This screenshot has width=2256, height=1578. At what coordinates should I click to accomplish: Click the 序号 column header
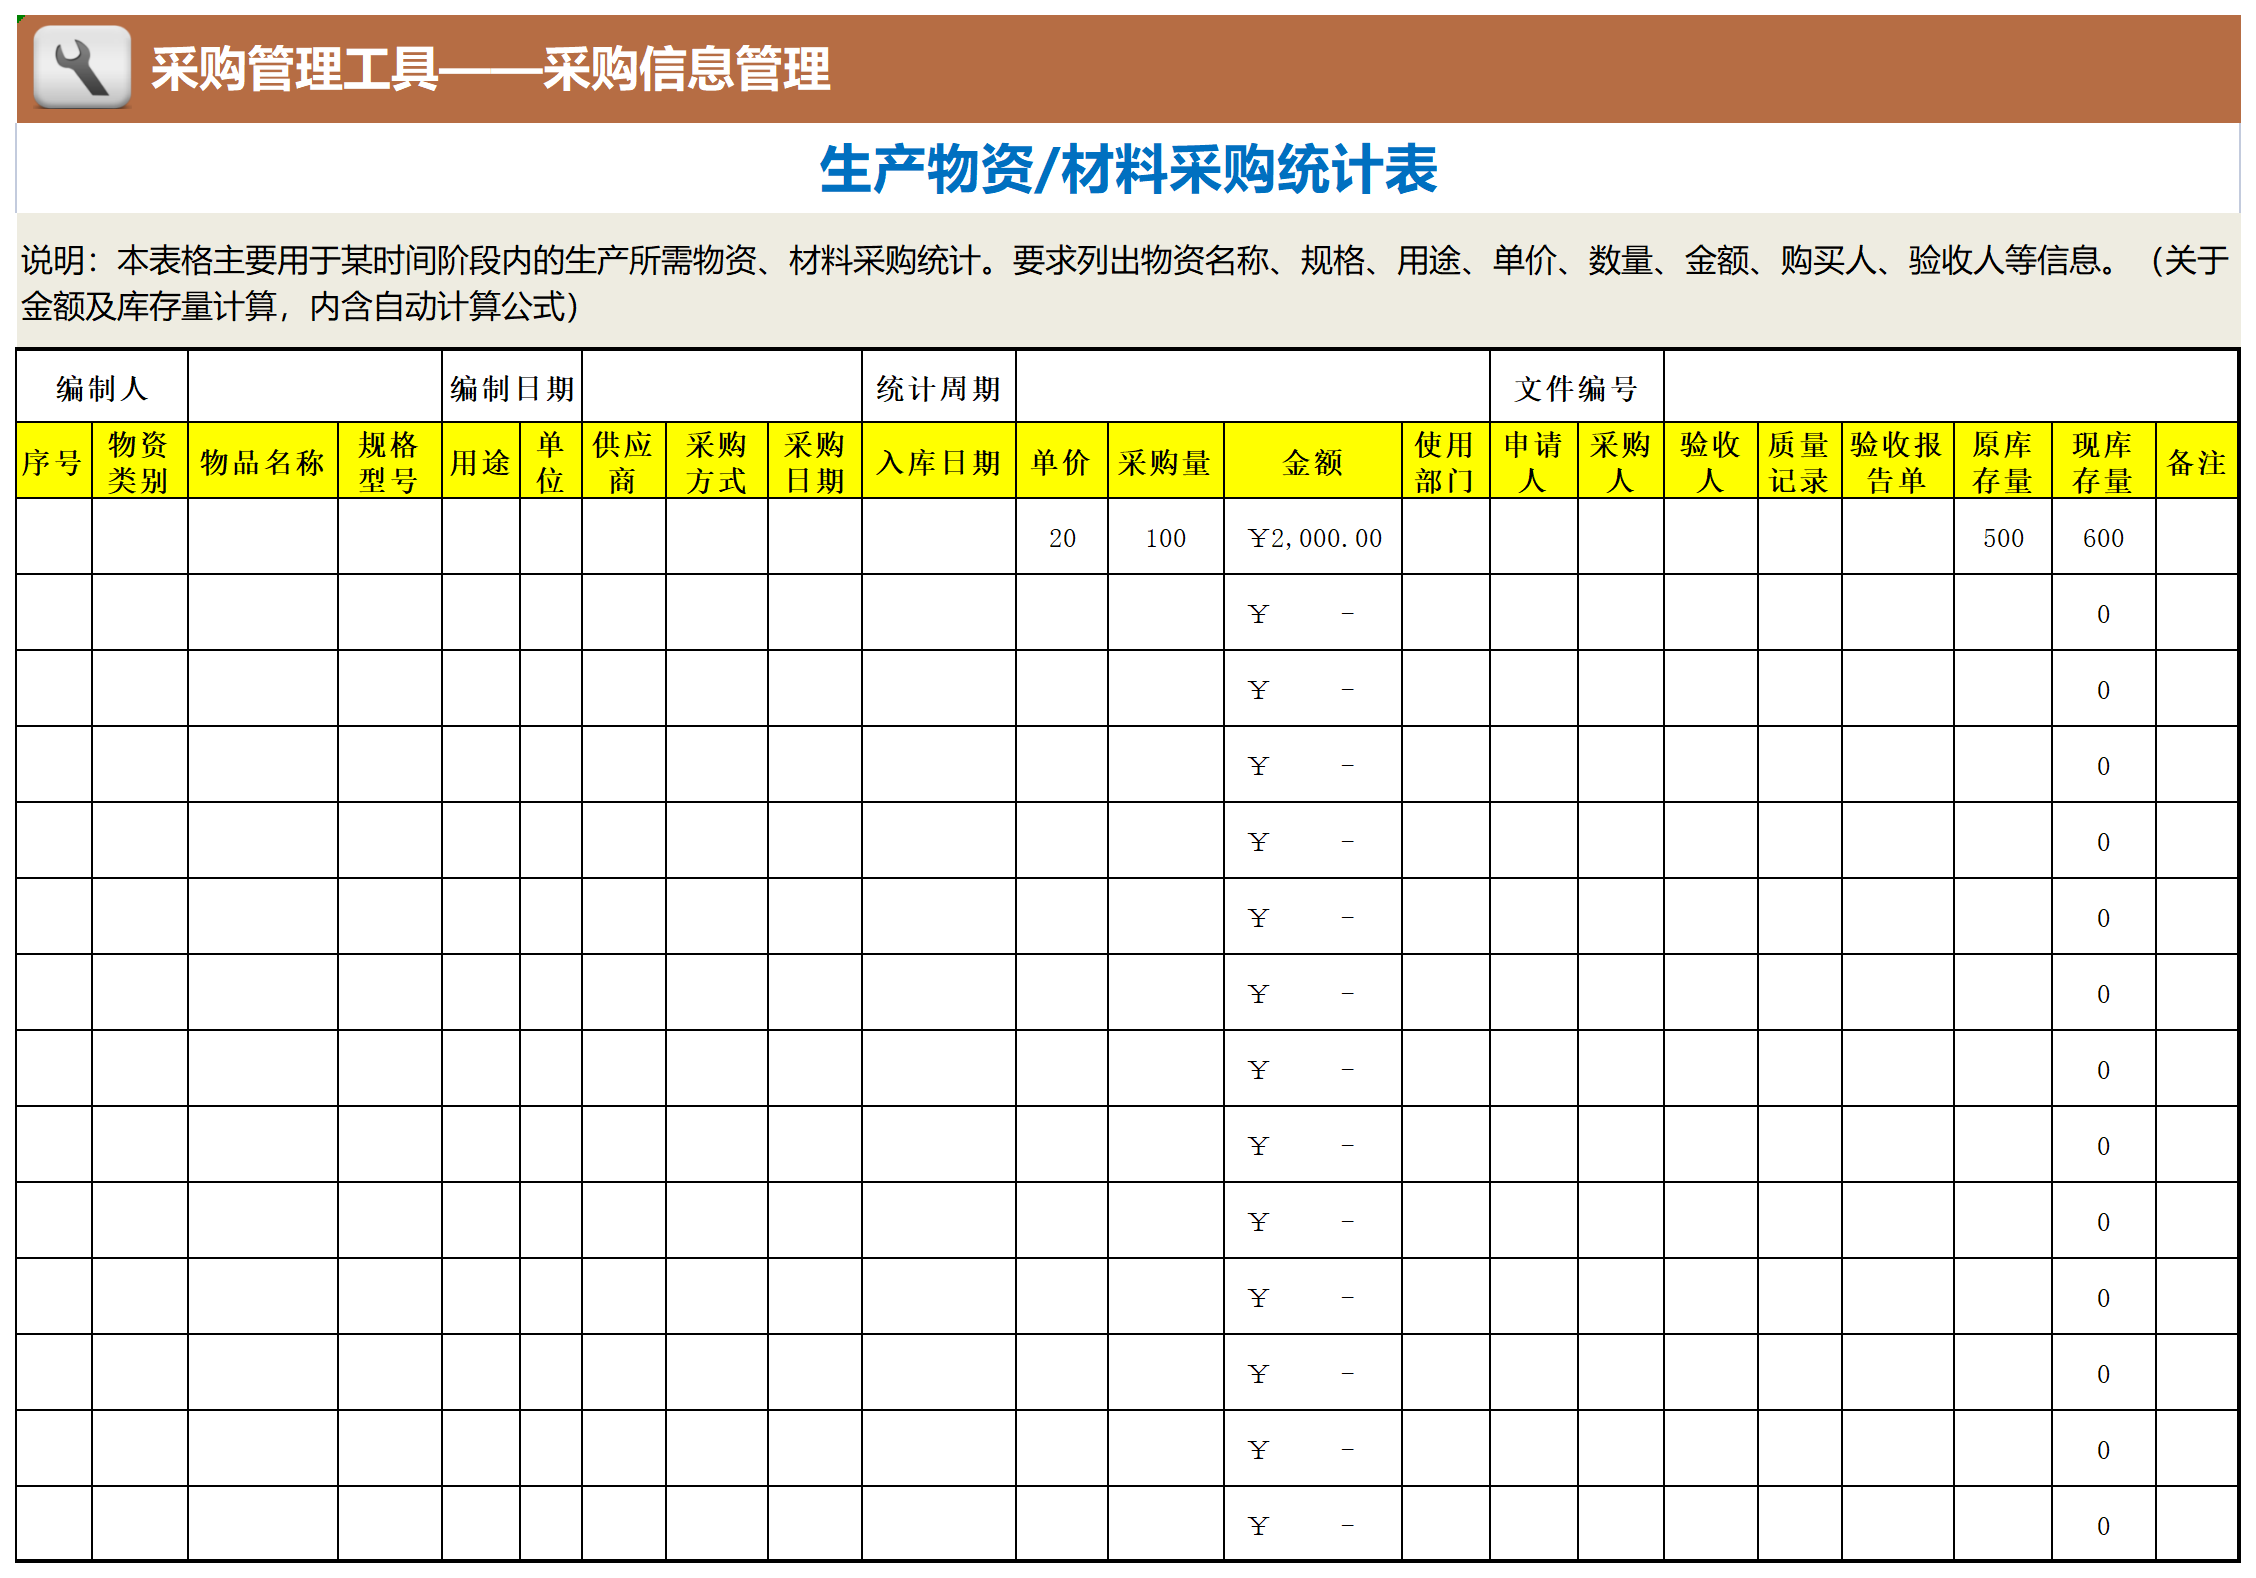coord(54,461)
